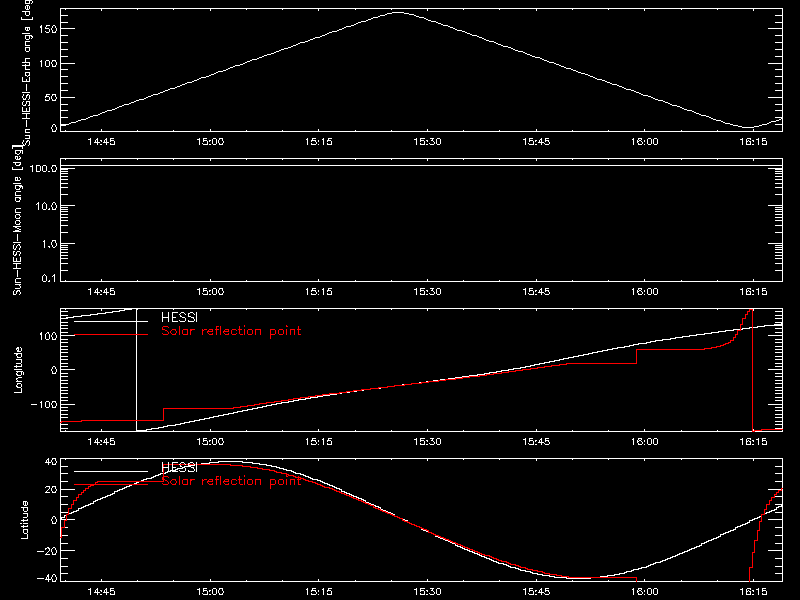This screenshot has height=600, width=800.
Task: Click 16:00 under the Latitude plot
Action: point(645,592)
